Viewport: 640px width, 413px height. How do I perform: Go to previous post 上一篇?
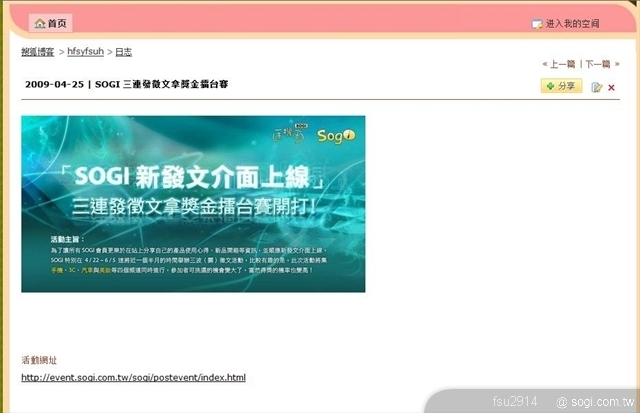[562, 64]
